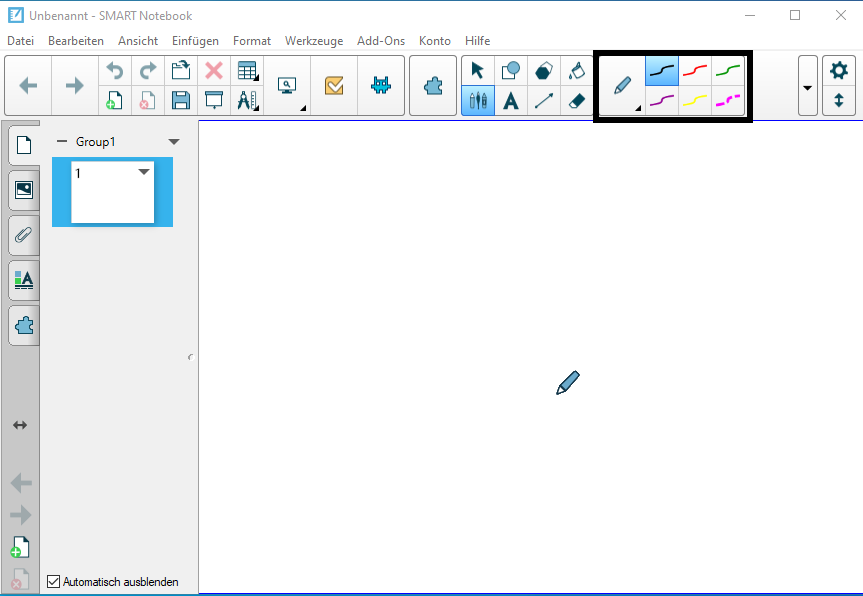Open the Werkzeuge menu
This screenshot has height=596, width=863.
(313, 41)
